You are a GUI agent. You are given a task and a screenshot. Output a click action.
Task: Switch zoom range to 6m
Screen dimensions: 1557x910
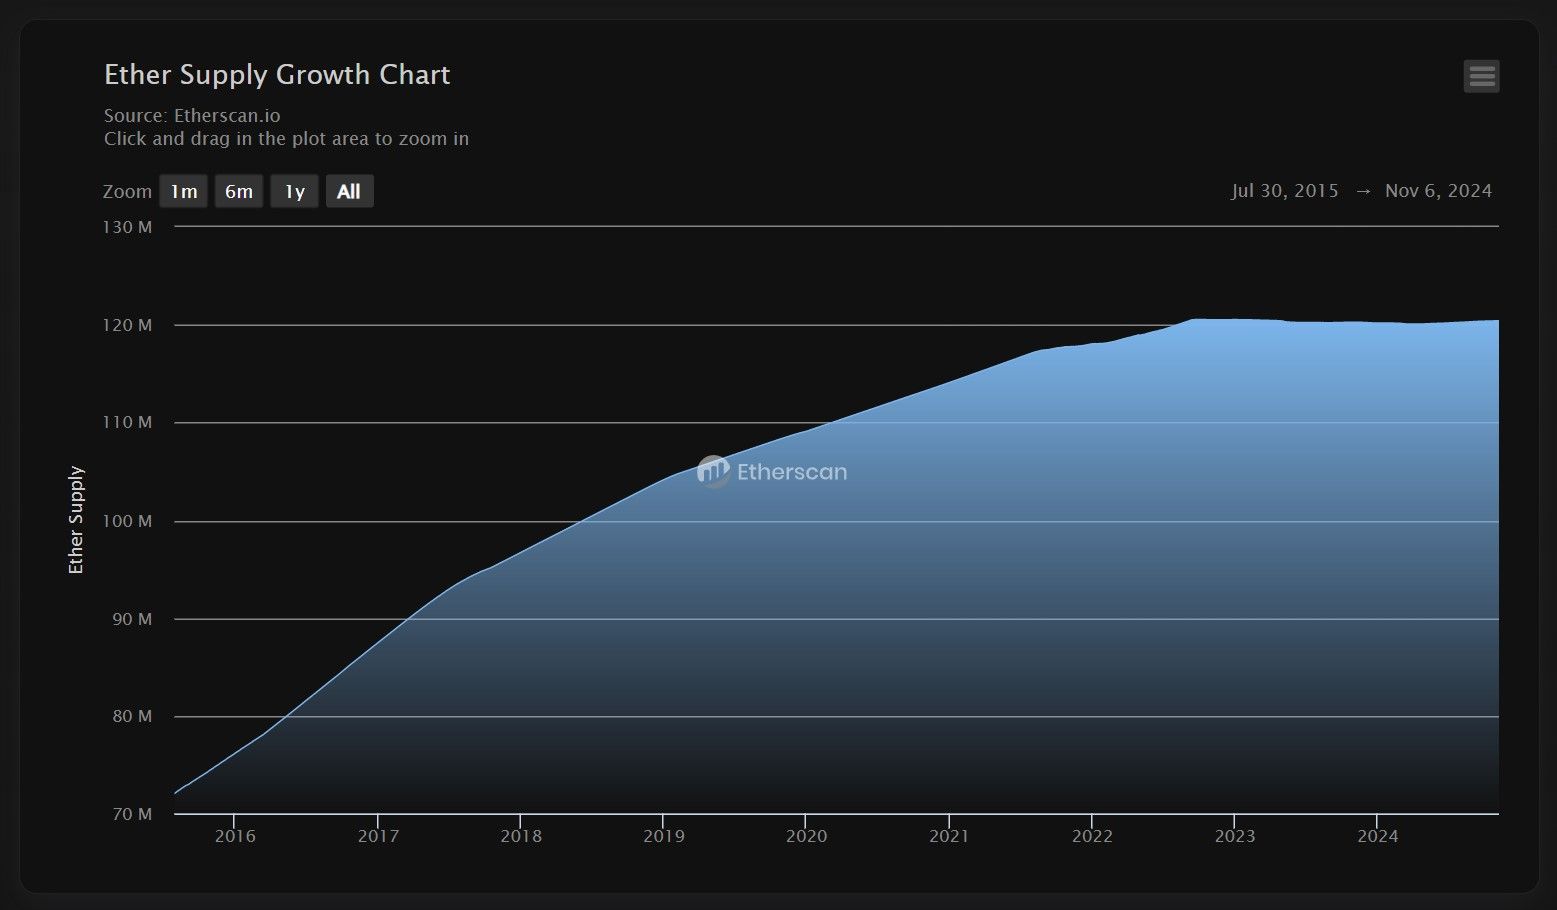[x=239, y=191]
